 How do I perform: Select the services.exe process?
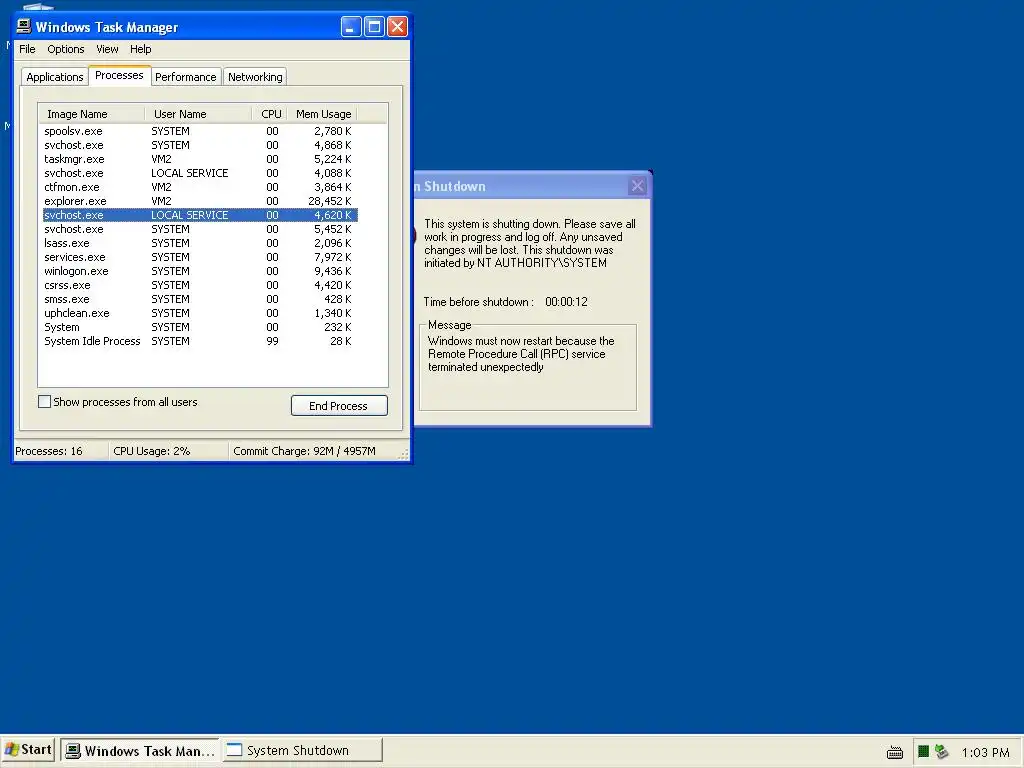(x=200, y=257)
